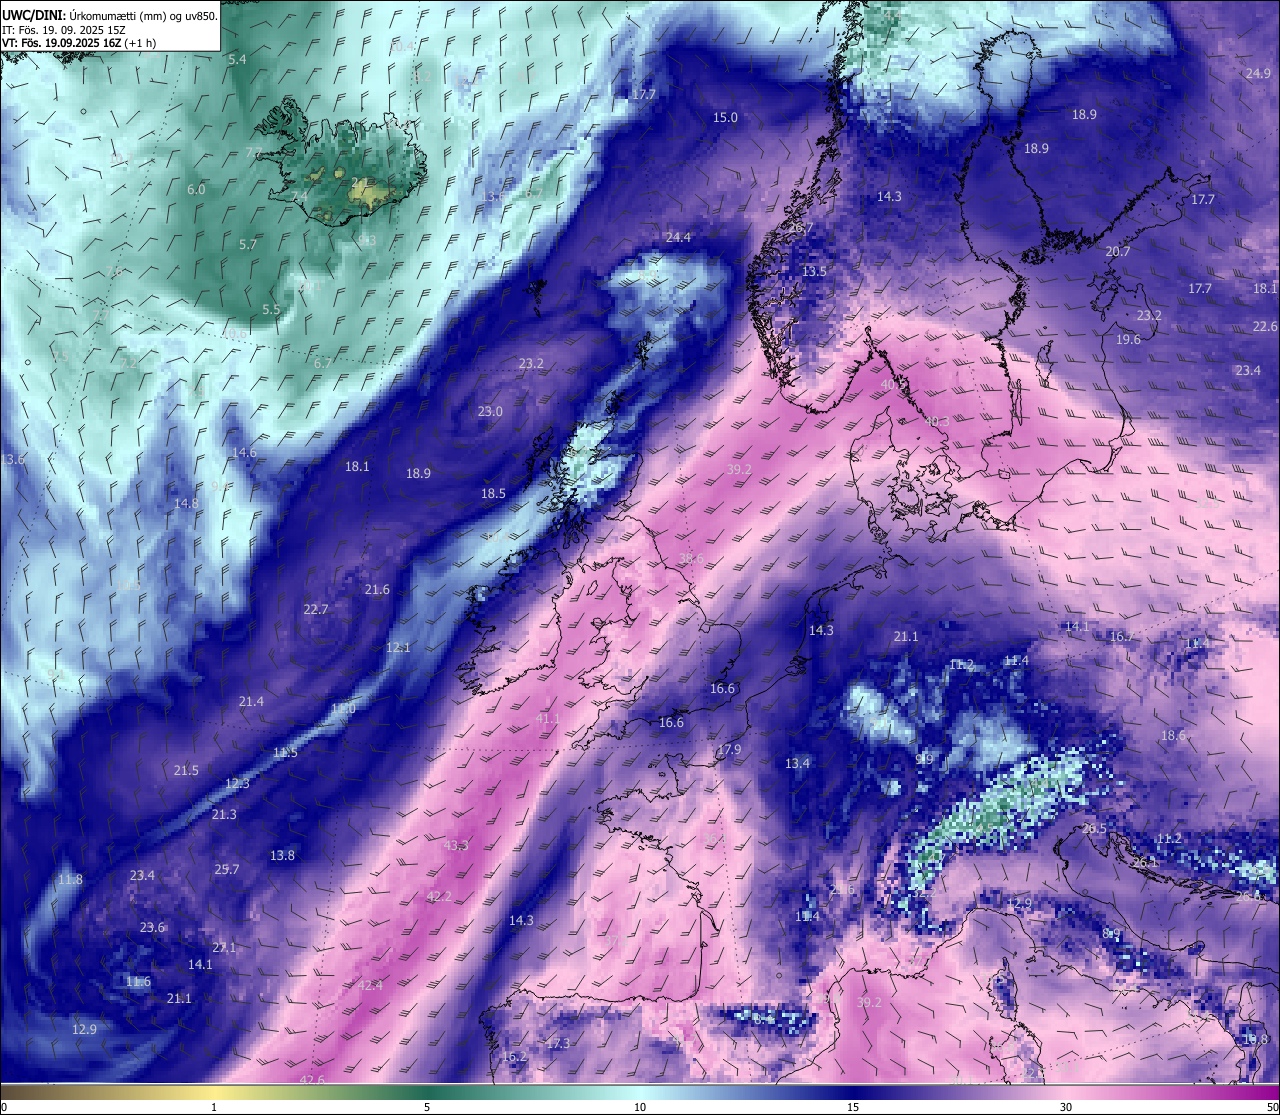Click the 38.6 value over Britain
The image size is (1280, 1115).
pyautogui.click(x=692, y=559)
